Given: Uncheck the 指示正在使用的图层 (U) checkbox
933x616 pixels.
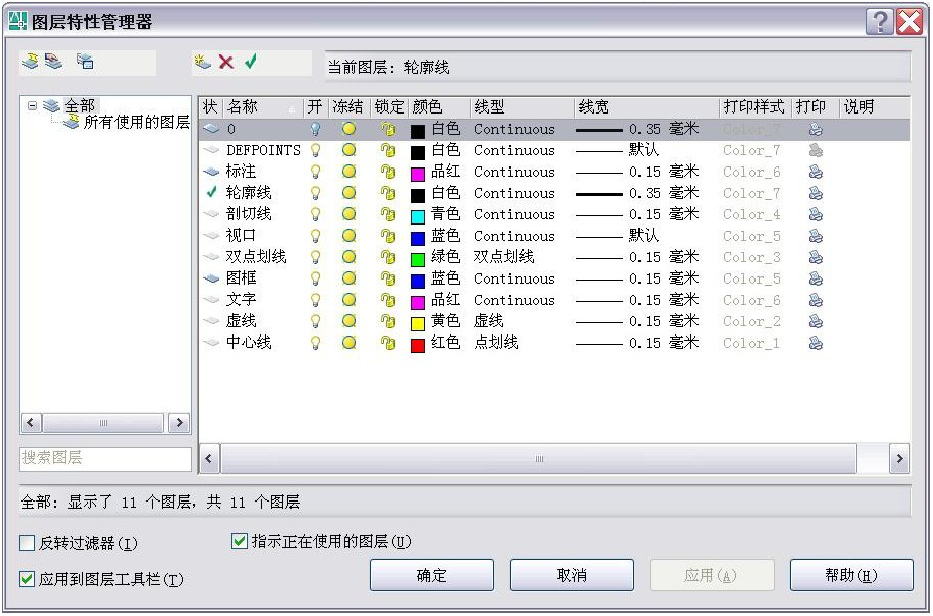Looking at the screenshot, I should tap(239, 541).
